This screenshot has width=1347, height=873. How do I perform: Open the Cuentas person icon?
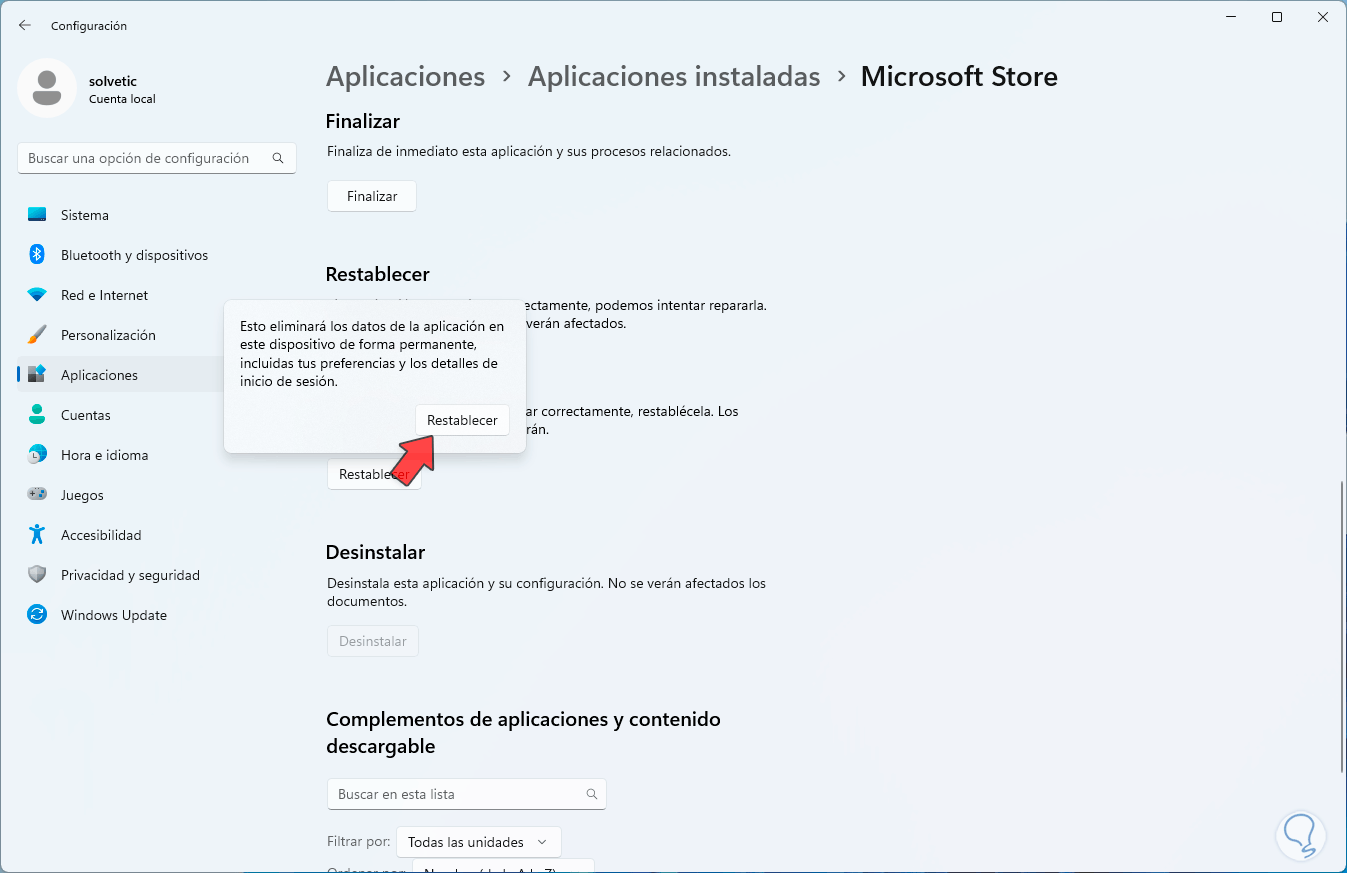(x=37, y=415)
